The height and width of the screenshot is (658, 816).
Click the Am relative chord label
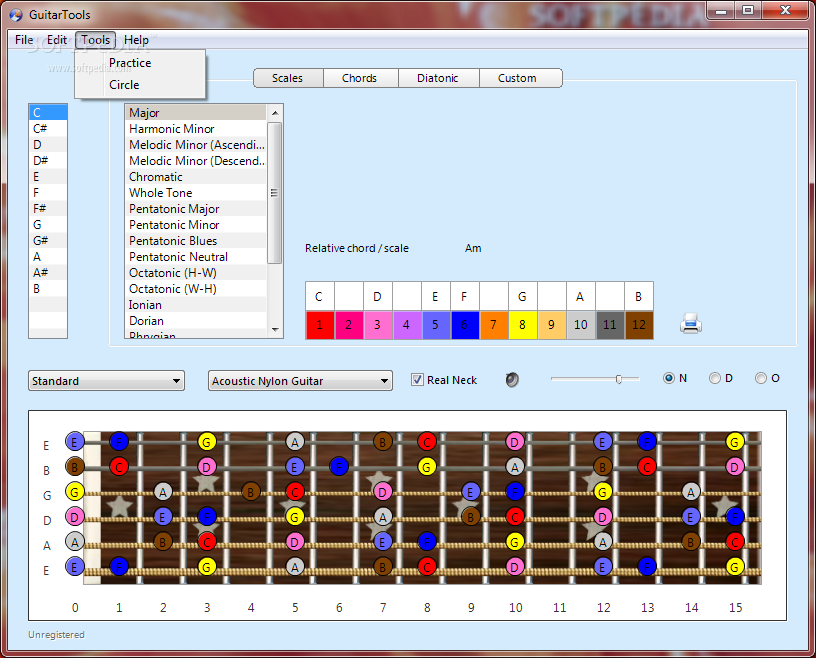[473, 248]
